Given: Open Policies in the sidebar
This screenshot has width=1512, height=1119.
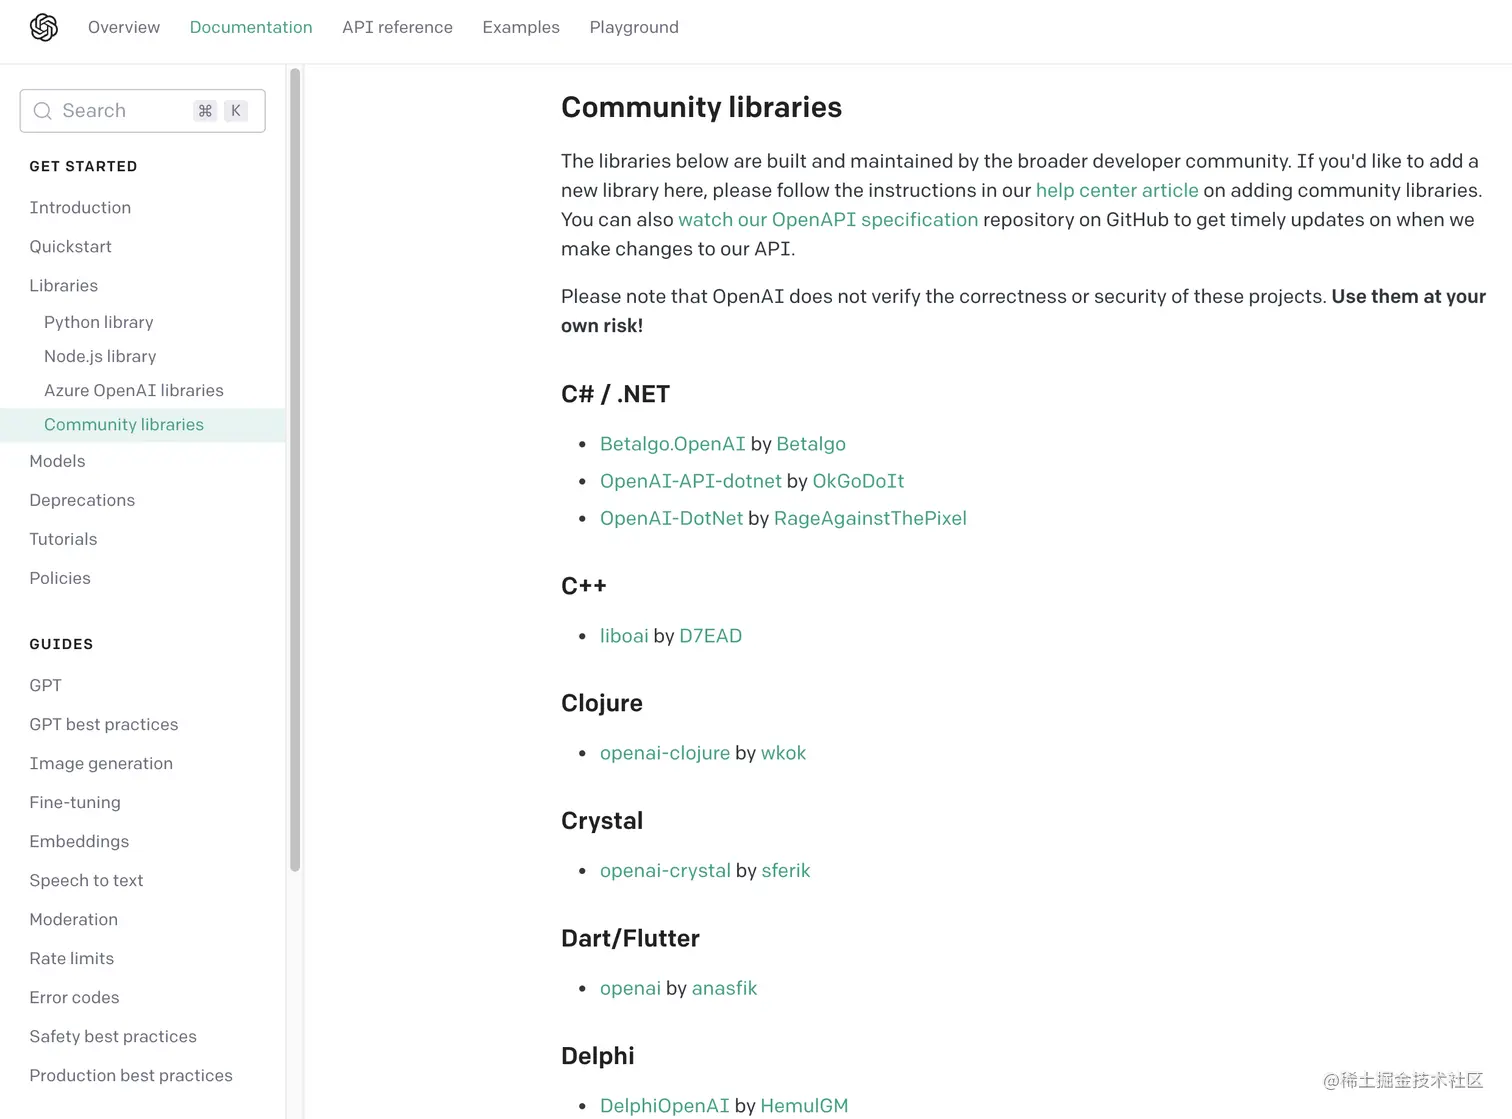Looking at the screenshot, I should (60, 578).
